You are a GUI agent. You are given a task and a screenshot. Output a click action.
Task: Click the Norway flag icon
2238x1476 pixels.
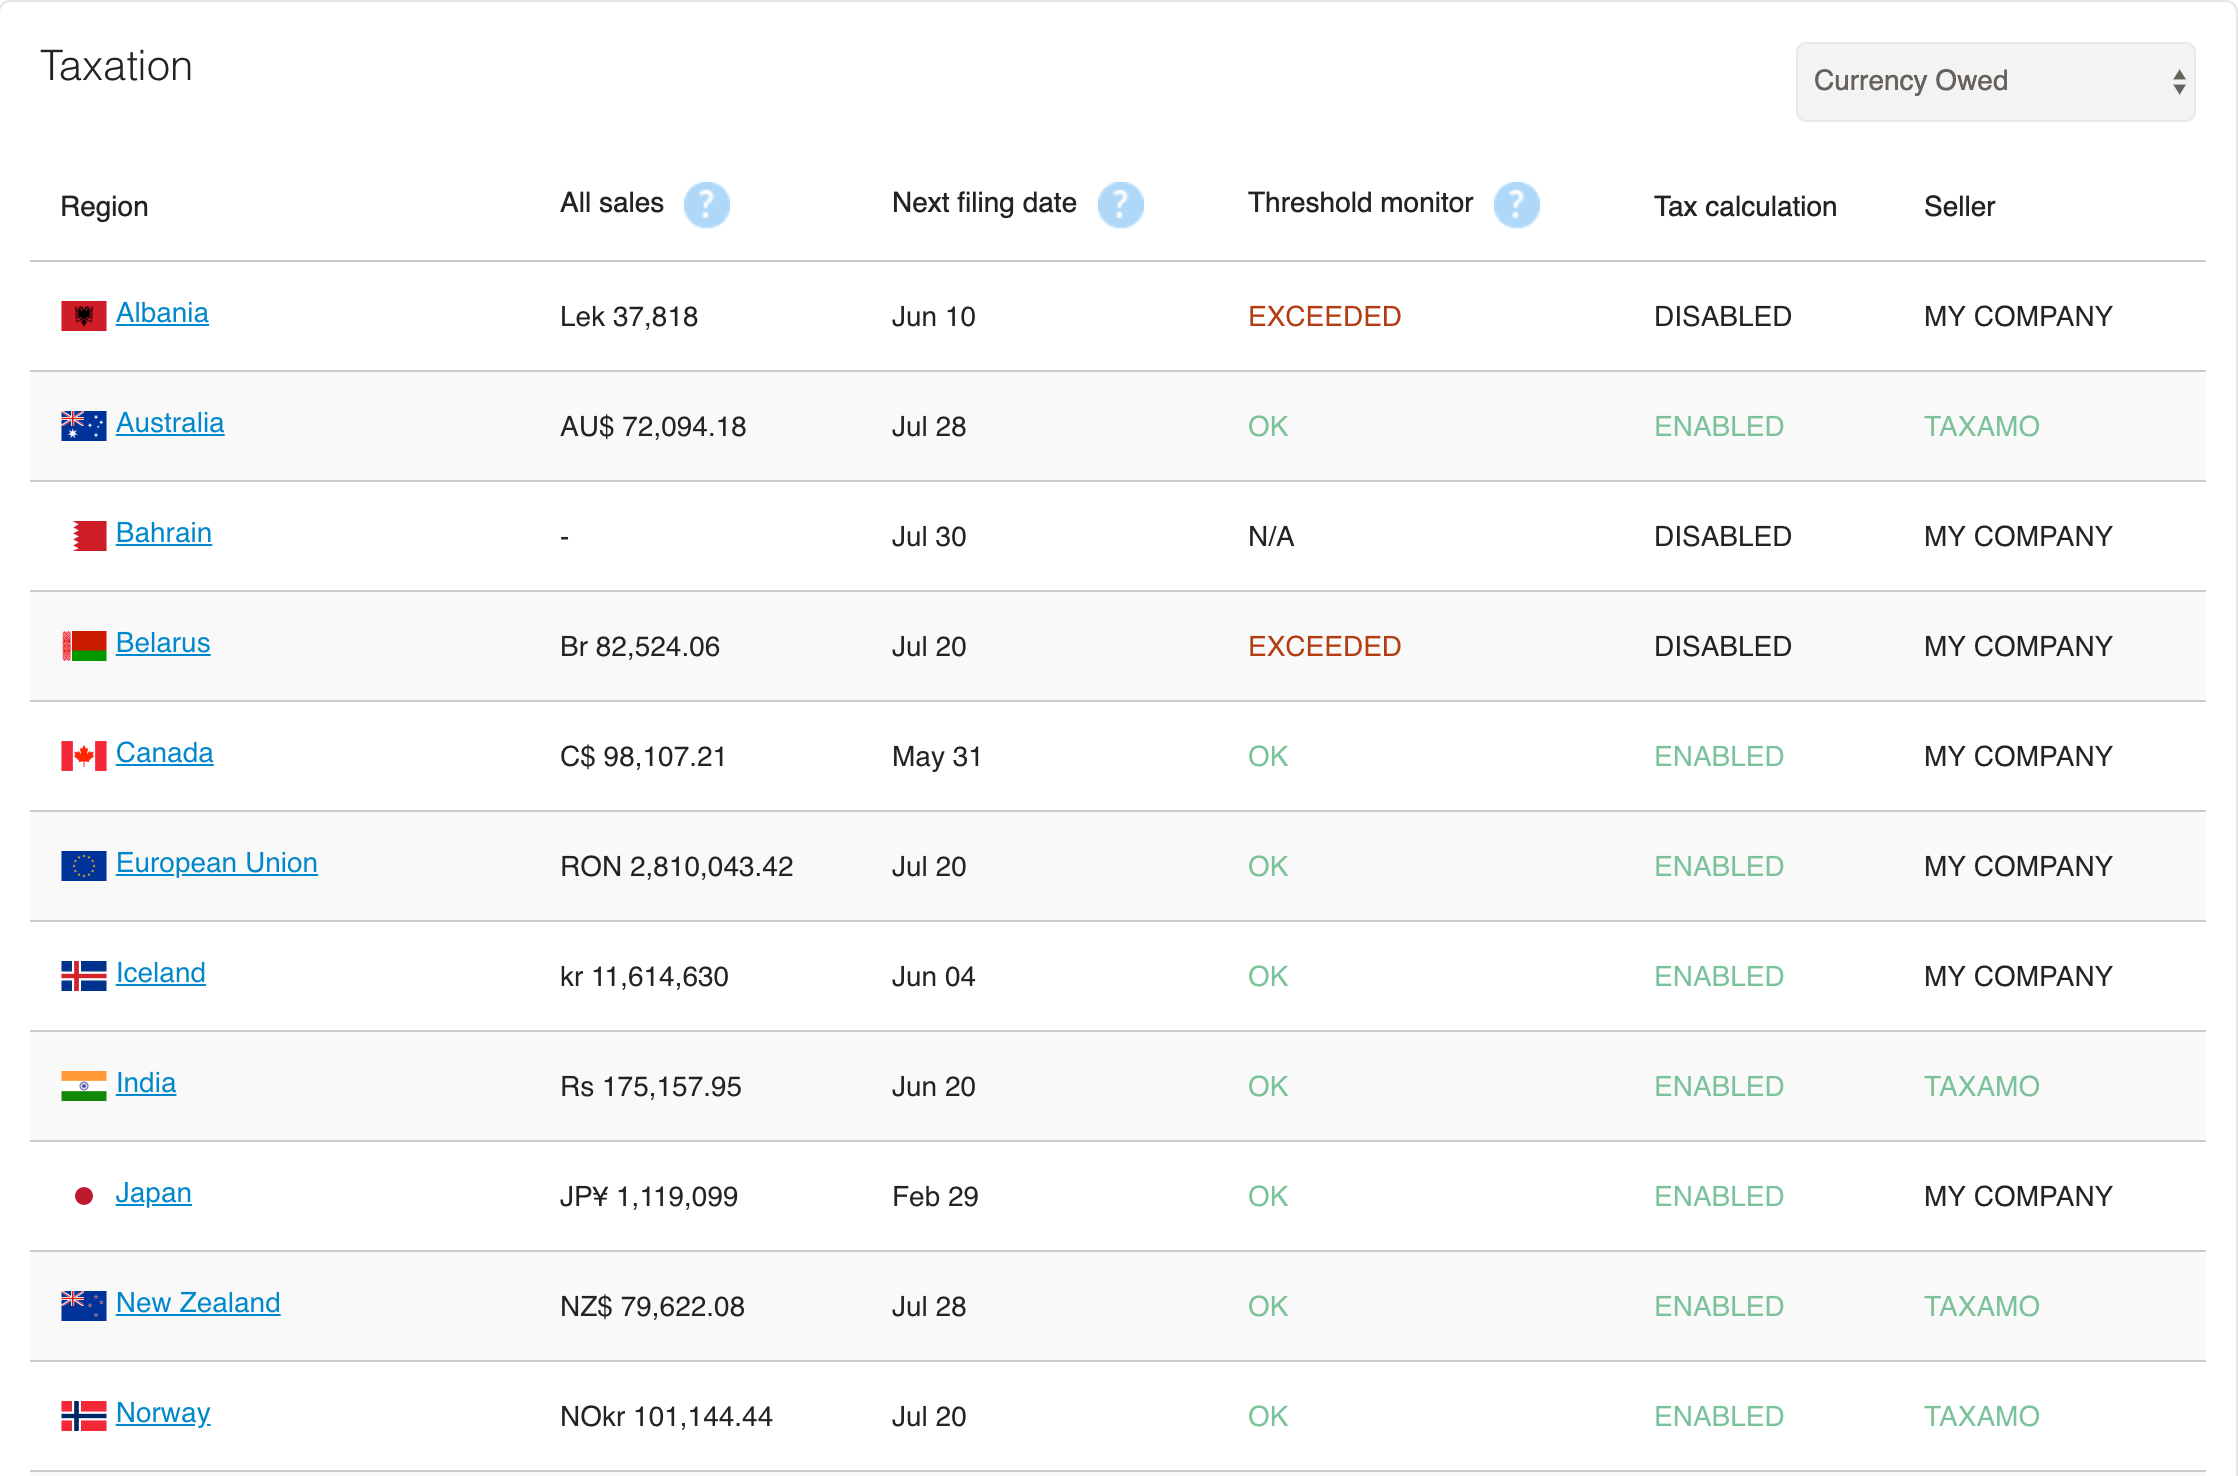(83, 1416)
